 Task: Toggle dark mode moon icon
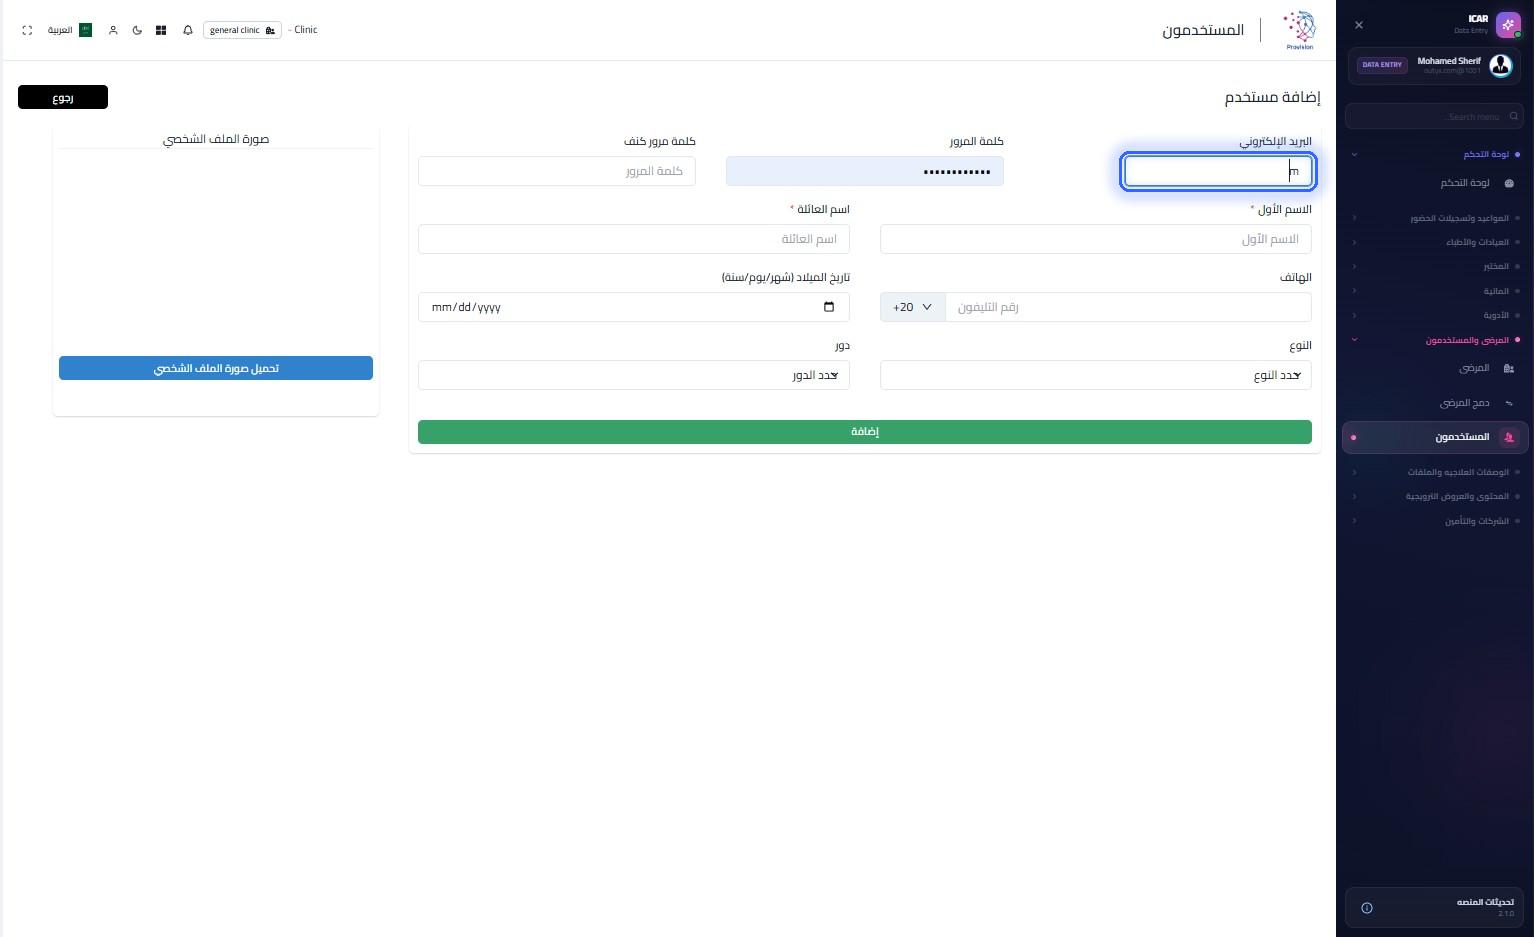(x=137, y=30)
